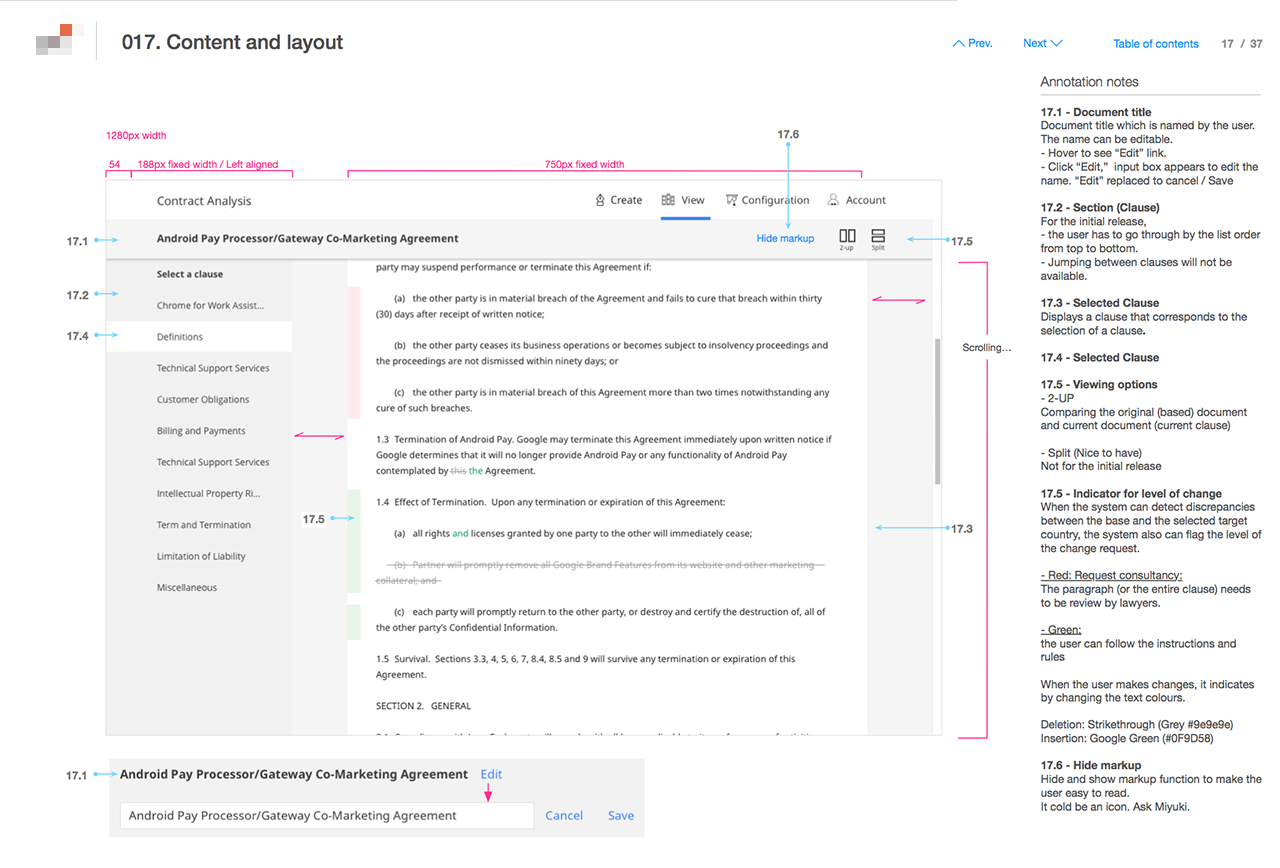
Task: Click Cancel in title editor
Action: pos(564,815)
